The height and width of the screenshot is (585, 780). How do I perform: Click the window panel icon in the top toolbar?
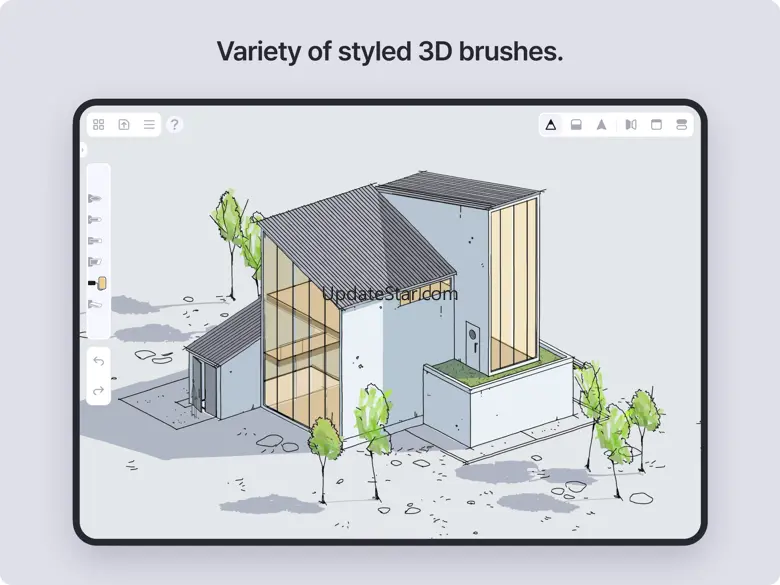click(x=656, y=124)
